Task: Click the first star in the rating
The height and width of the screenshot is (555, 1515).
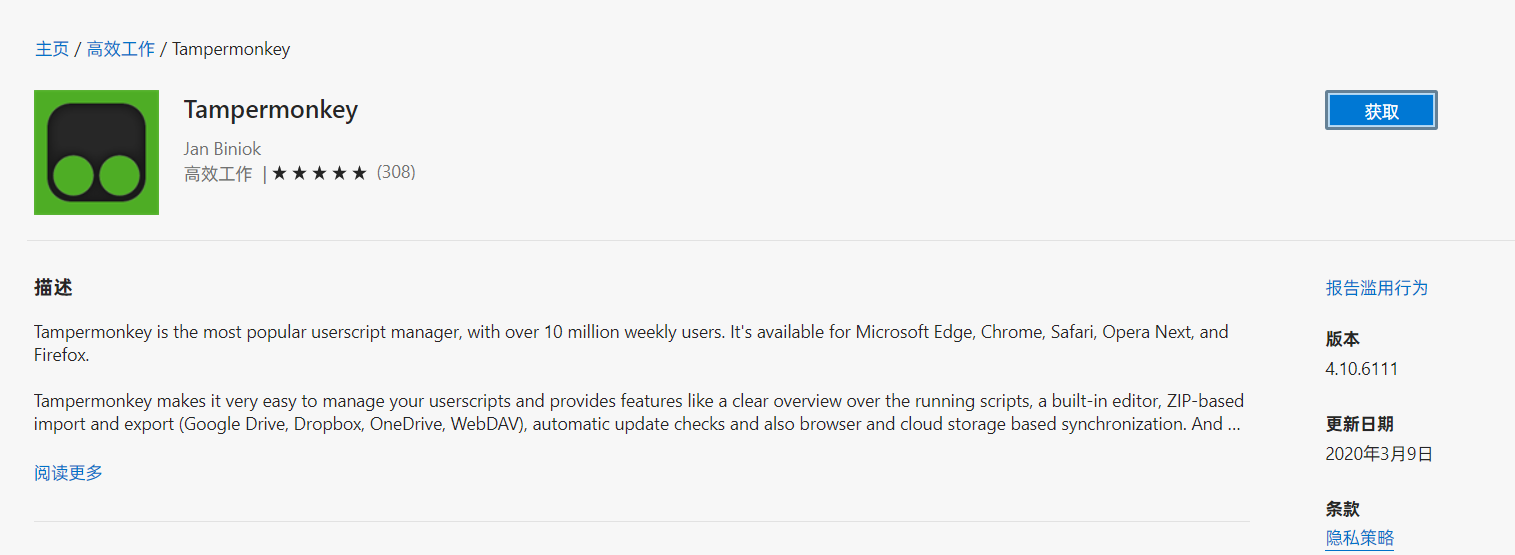Action: point(280,173)
